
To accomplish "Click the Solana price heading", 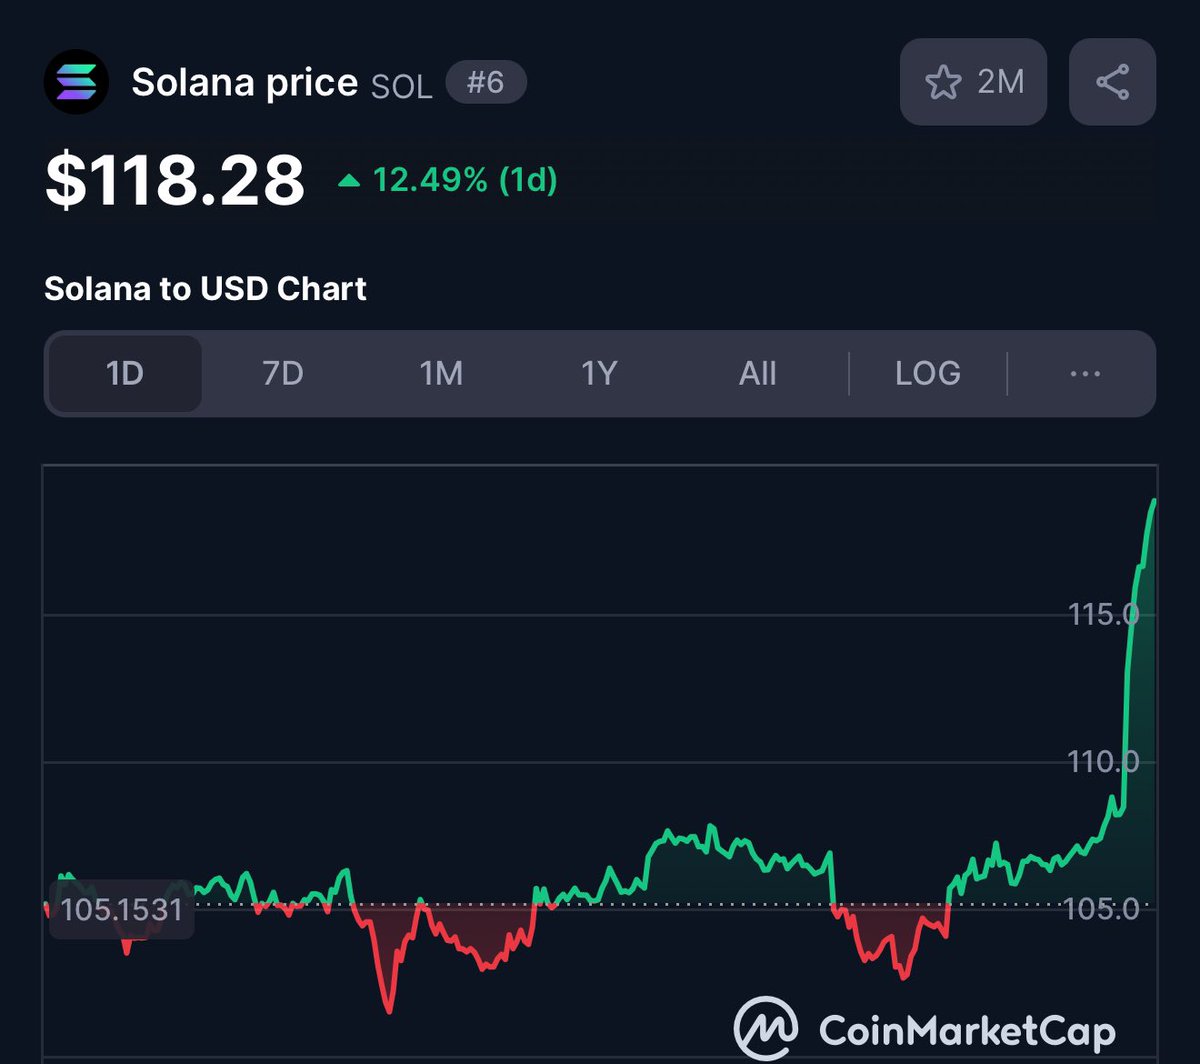I will (245, 82).
